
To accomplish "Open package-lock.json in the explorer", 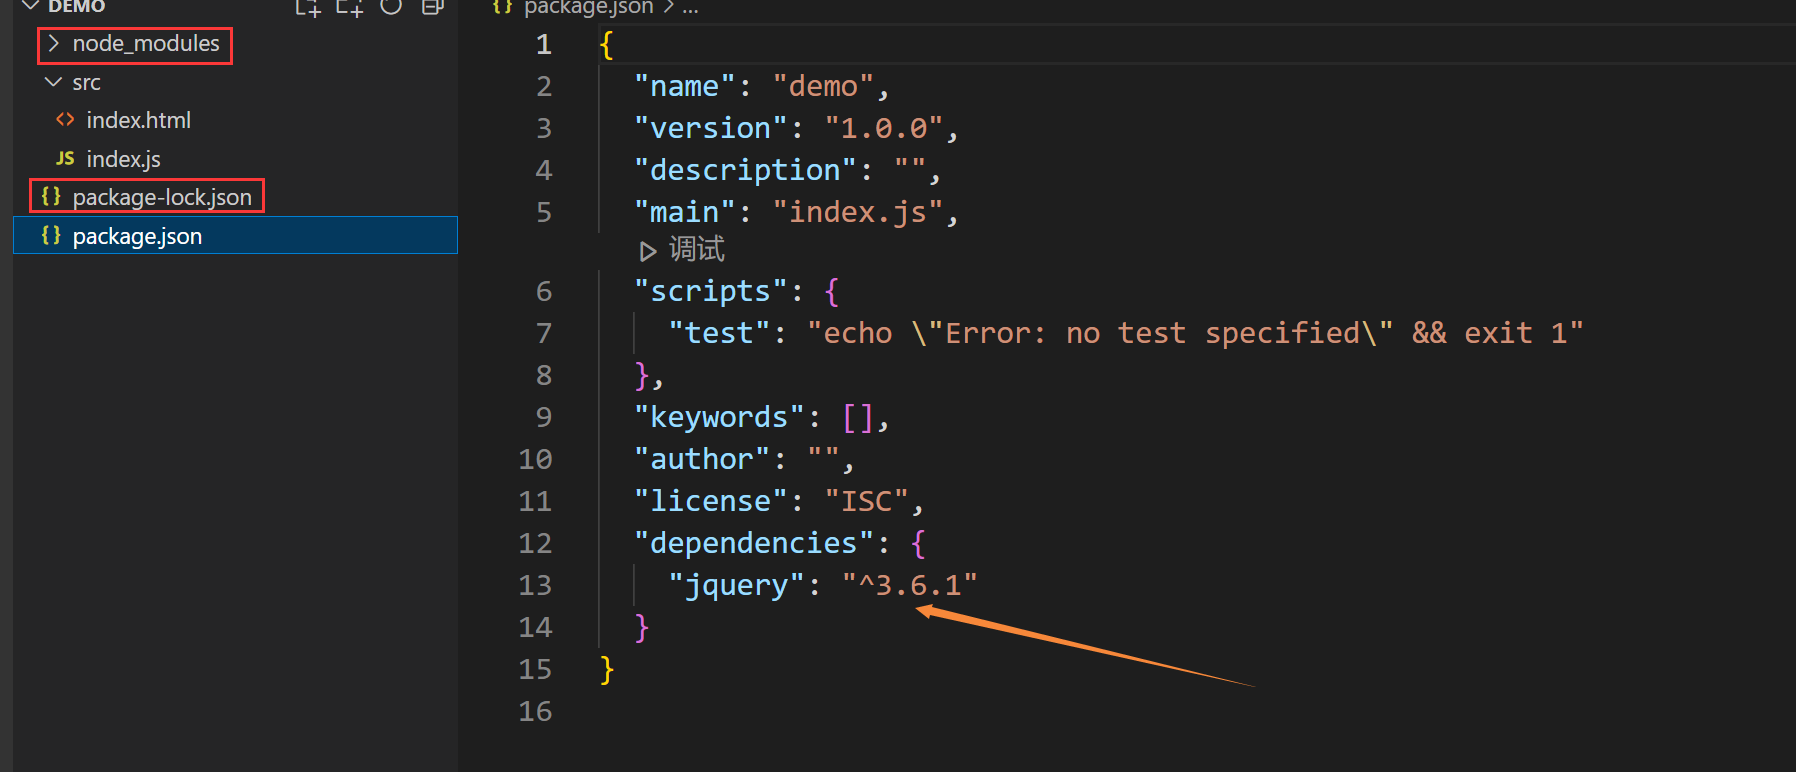I will click(x=162, y=197).
